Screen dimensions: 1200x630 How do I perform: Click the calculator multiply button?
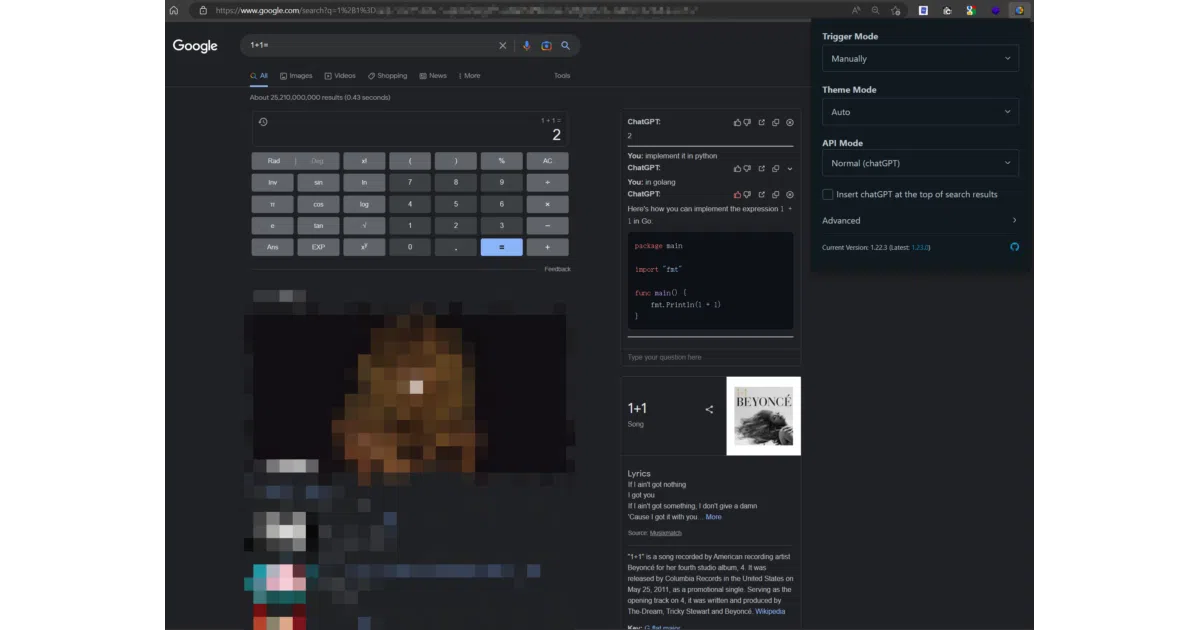point(547,204)
